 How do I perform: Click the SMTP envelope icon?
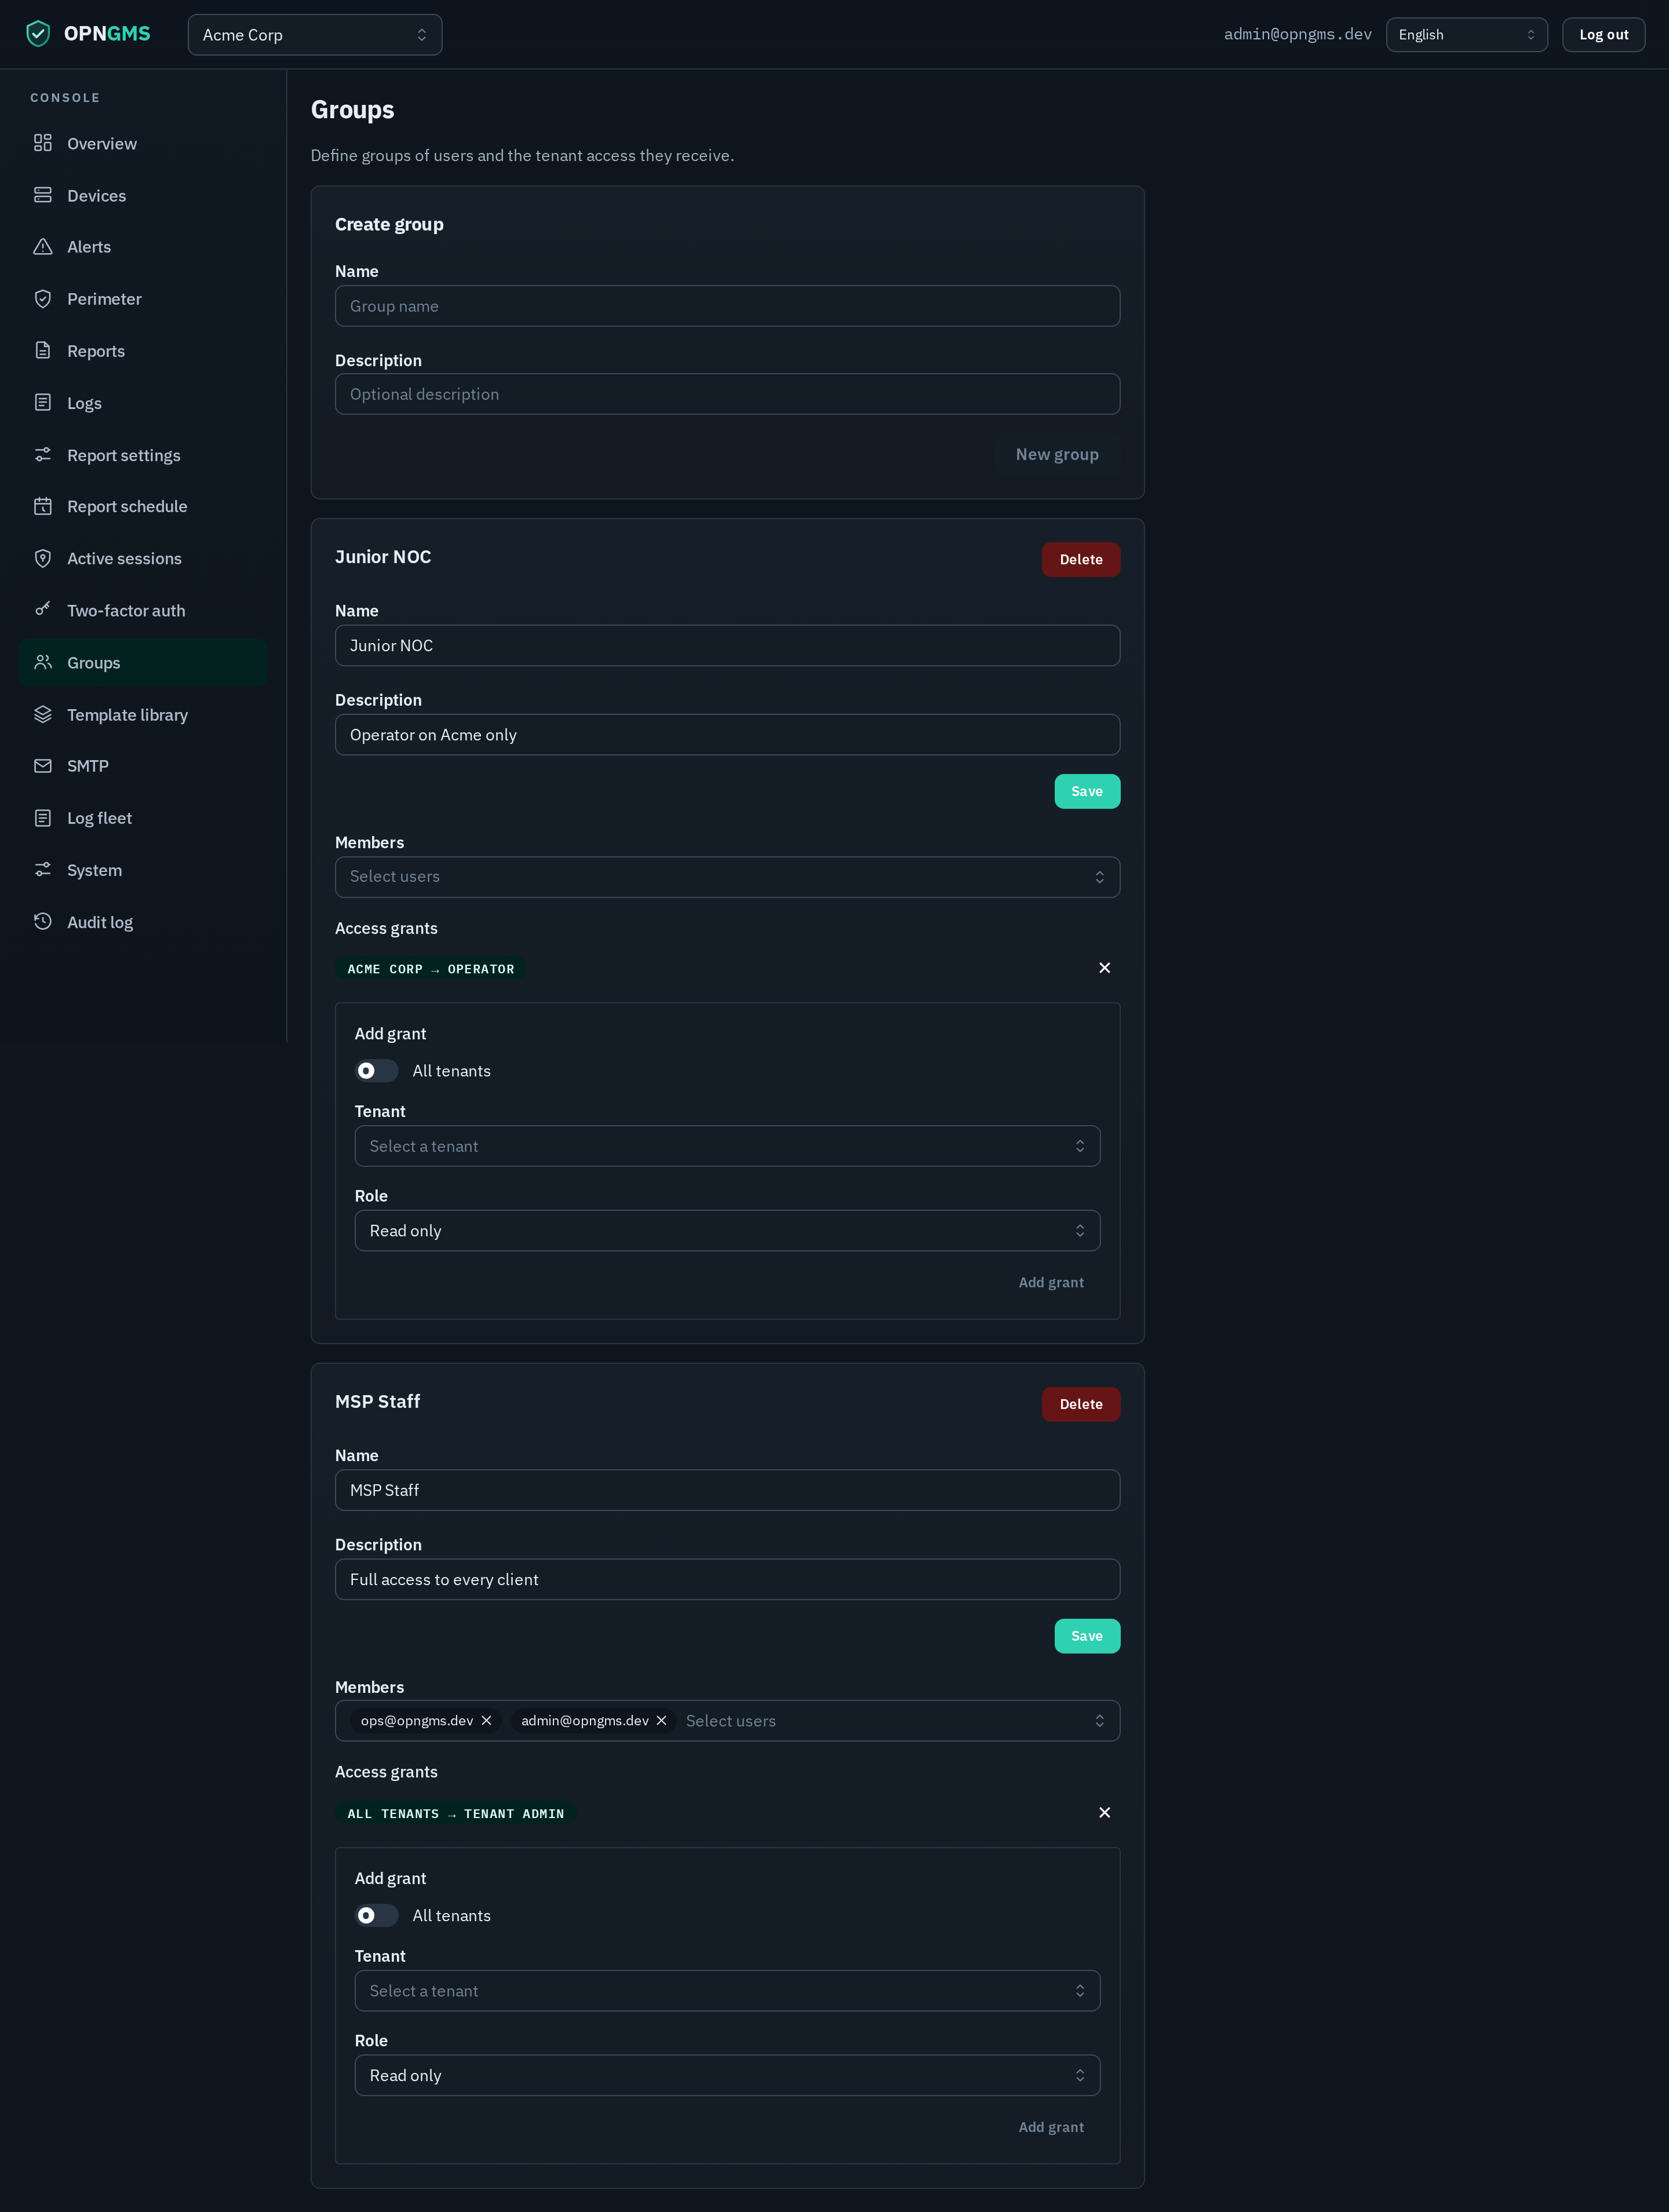(x=43, y=766)
